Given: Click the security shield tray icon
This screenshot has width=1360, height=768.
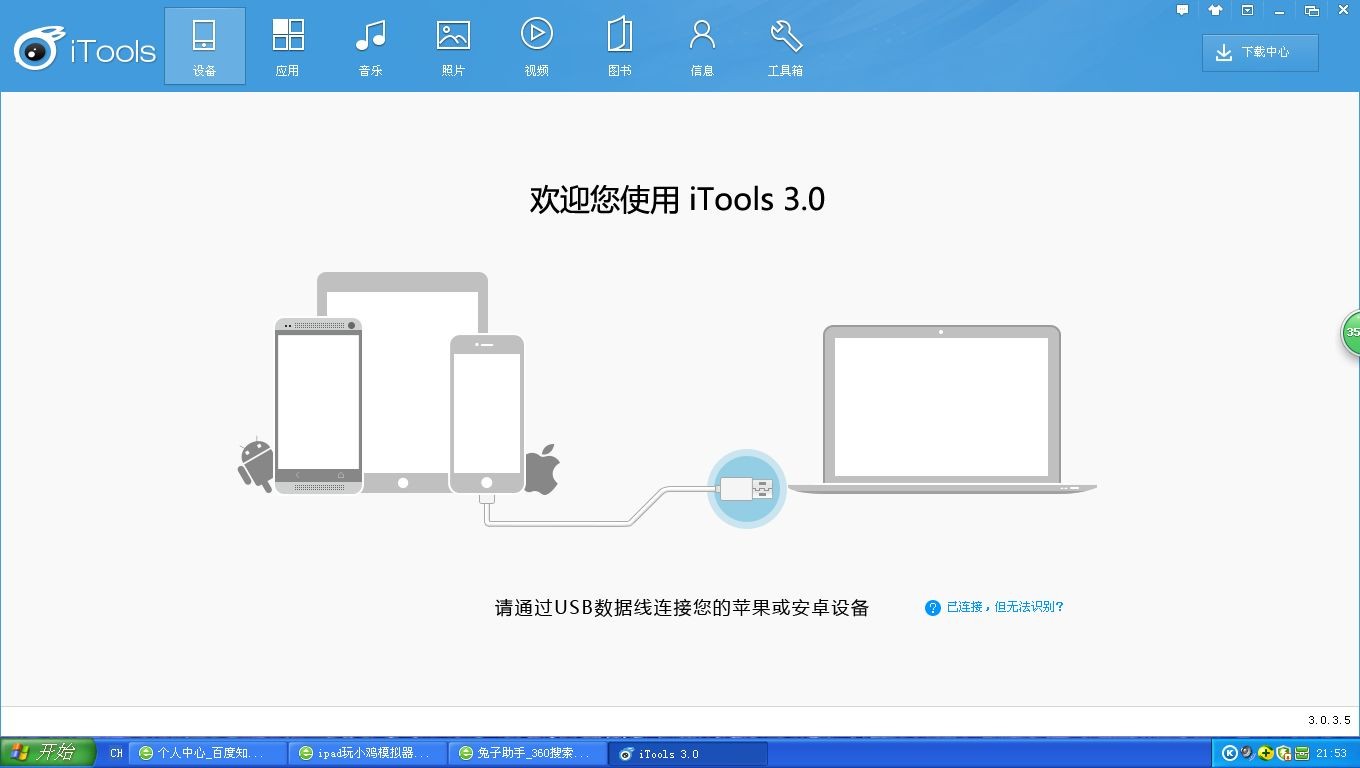Looking at the screenshot, I should click(x=1284, y=753).
